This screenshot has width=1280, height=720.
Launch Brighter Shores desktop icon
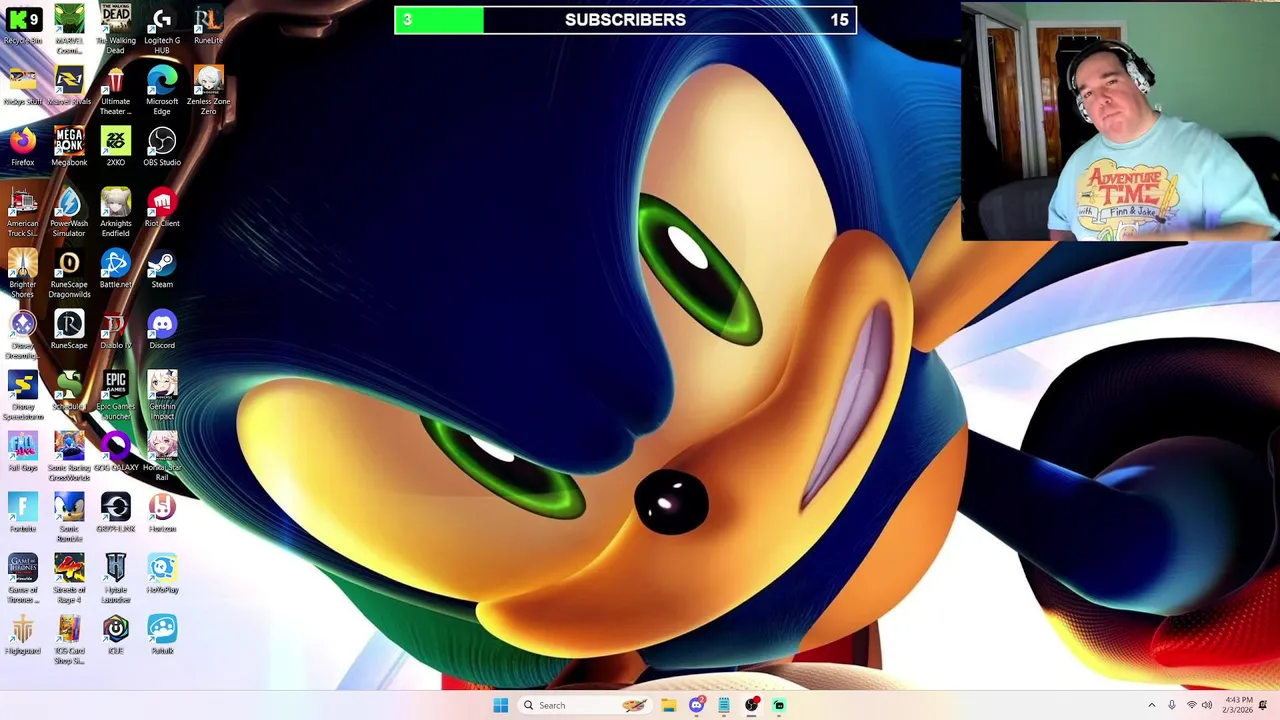23,274
